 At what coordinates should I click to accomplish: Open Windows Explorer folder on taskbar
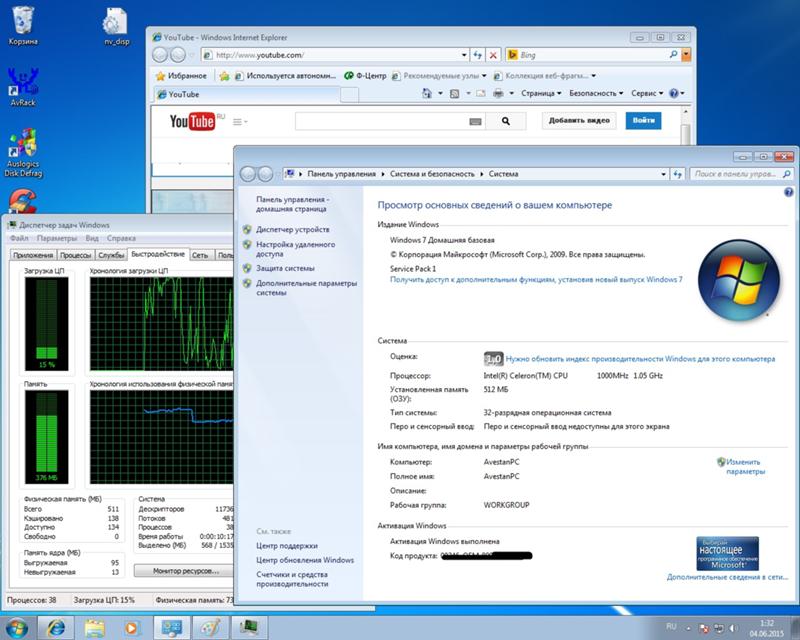94,628
